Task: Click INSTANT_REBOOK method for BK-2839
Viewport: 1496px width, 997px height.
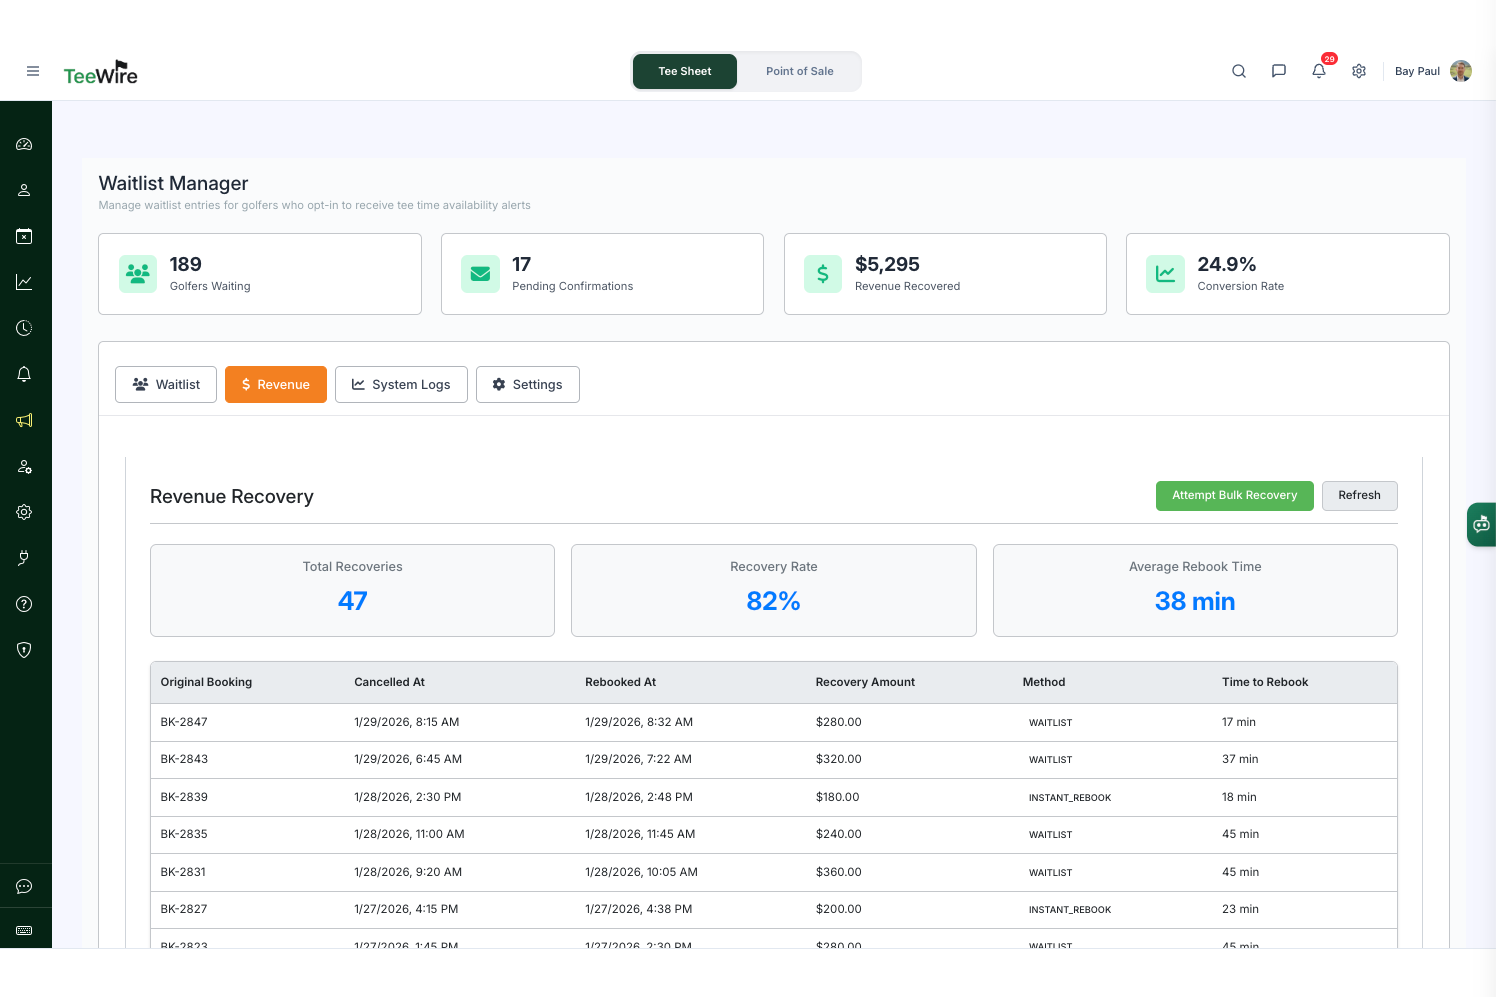Action: tap(1070, 798)
